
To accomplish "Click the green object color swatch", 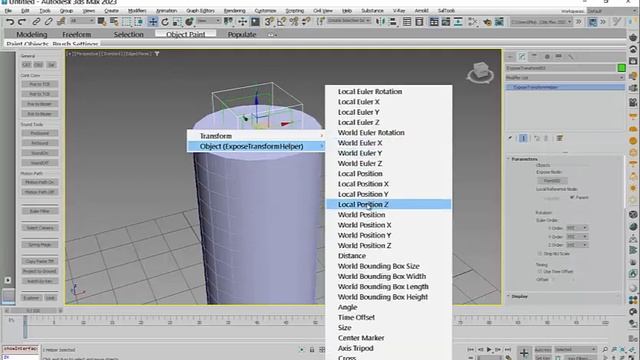I will 621,68.
